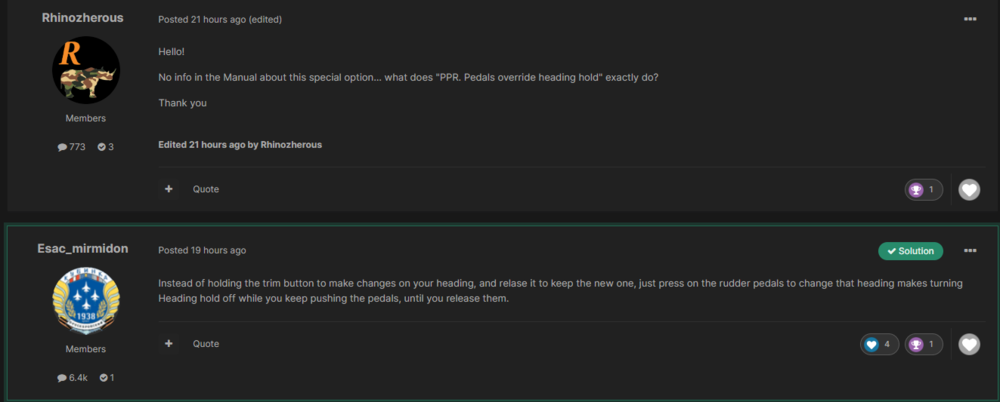React with heart to Esac_mirmidon's post

tap(969, 344)
